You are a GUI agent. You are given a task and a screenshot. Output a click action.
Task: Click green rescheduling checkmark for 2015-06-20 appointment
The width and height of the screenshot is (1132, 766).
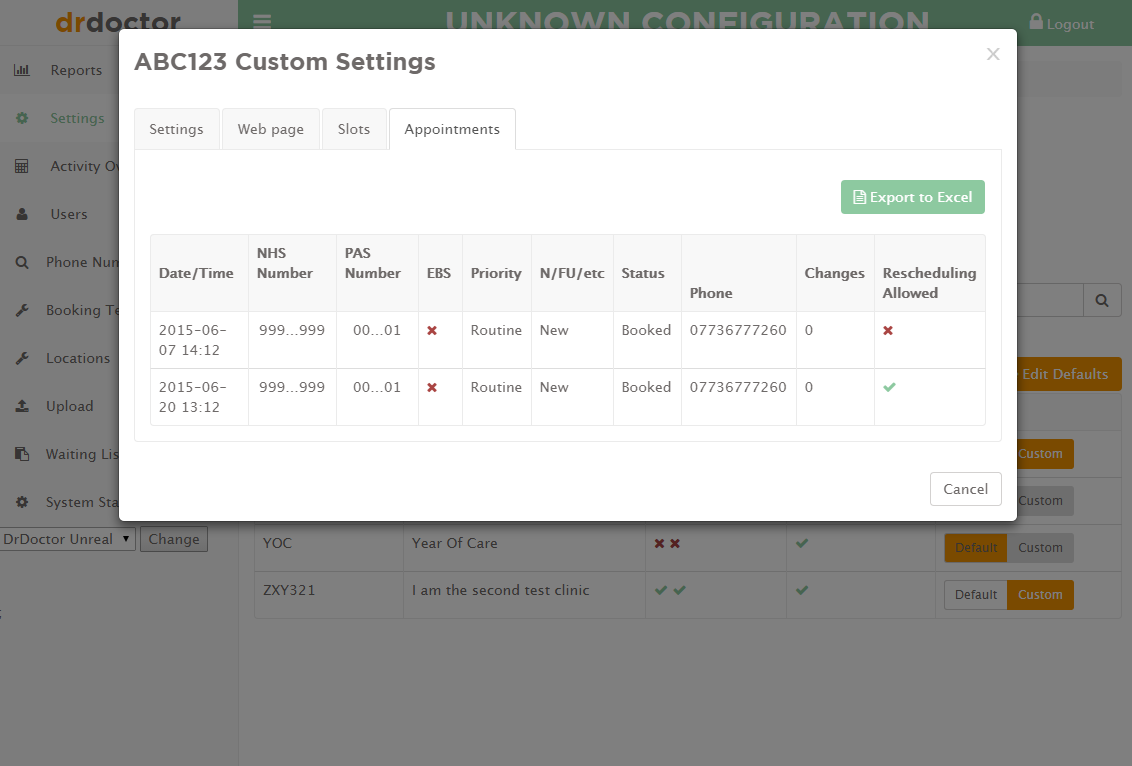click(889, 387)
